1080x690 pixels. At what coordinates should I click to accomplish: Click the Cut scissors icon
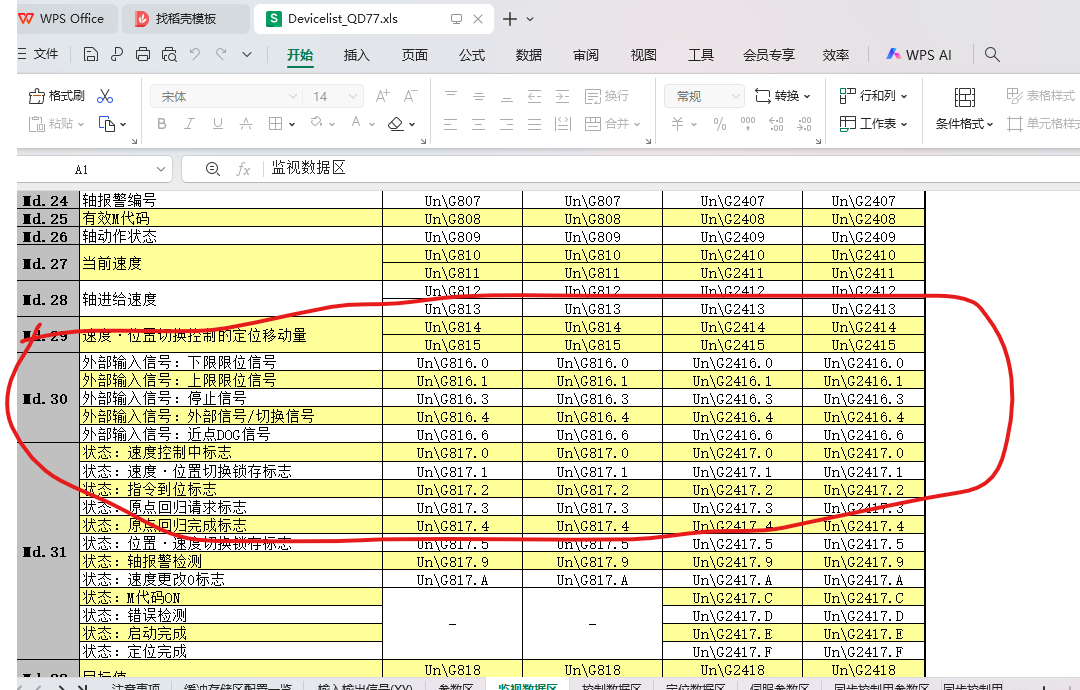point(105,96)
